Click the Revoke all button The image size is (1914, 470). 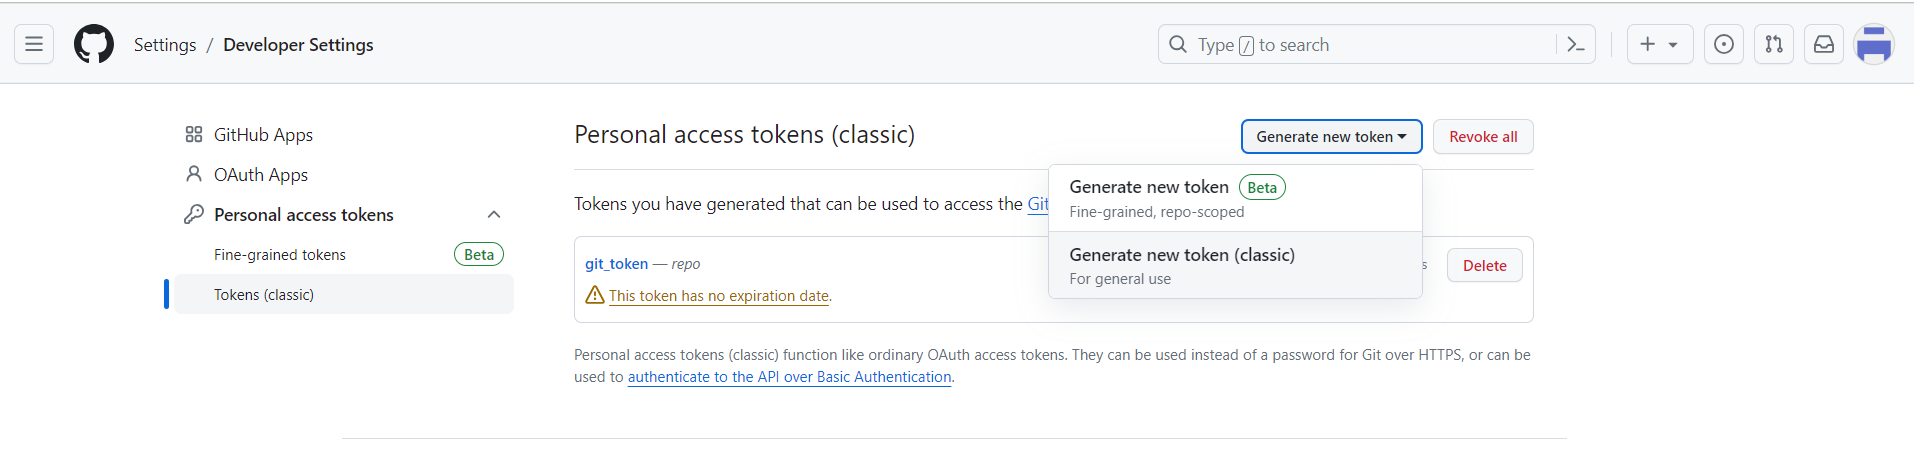click(x=1483, y=137)
